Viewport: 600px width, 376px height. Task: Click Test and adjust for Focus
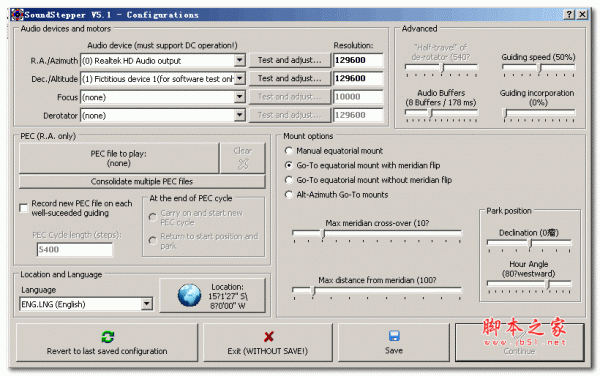[x=290, y=97]
